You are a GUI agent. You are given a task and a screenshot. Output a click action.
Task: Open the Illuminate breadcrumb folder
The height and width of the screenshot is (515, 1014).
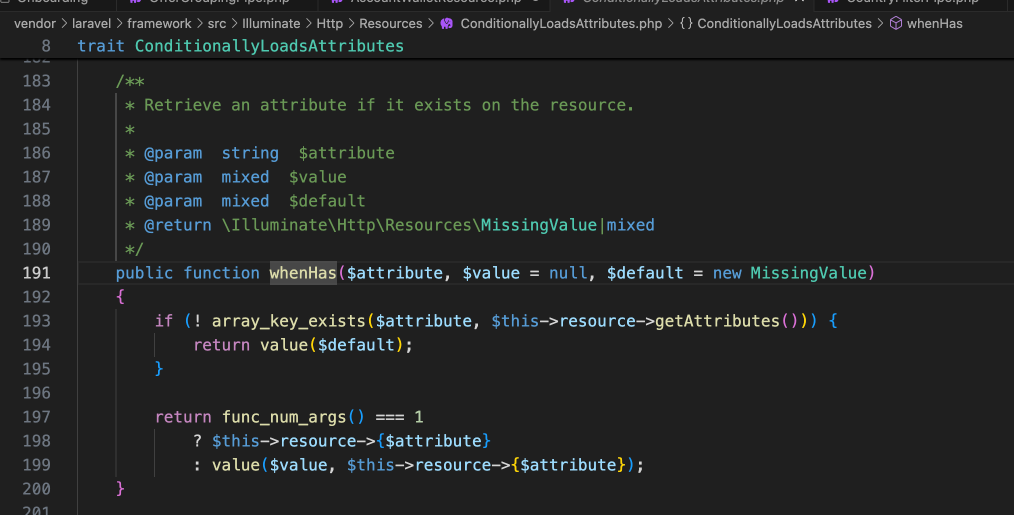point(271,24)
